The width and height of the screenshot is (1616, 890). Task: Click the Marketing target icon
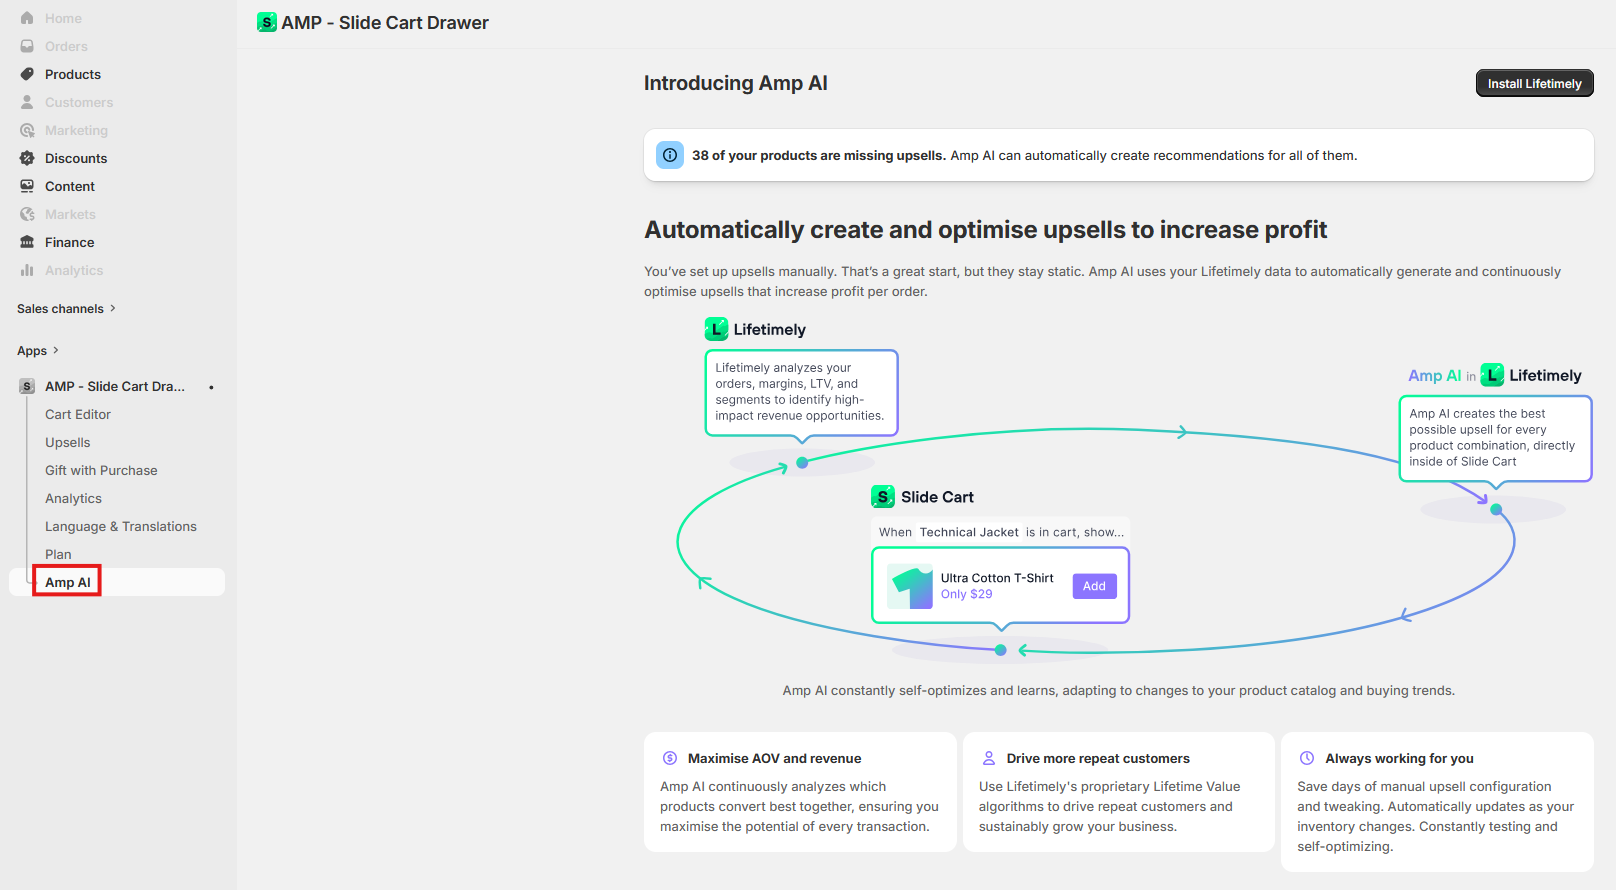click(x=27, y=130)
